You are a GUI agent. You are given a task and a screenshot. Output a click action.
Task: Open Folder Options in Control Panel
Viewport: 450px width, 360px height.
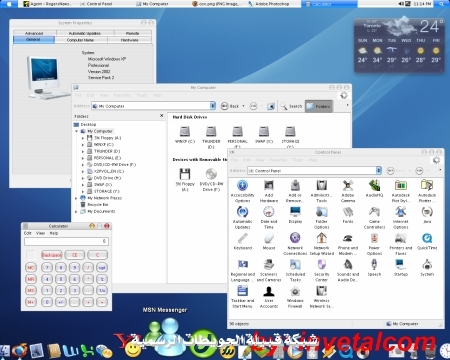point(321,217)
